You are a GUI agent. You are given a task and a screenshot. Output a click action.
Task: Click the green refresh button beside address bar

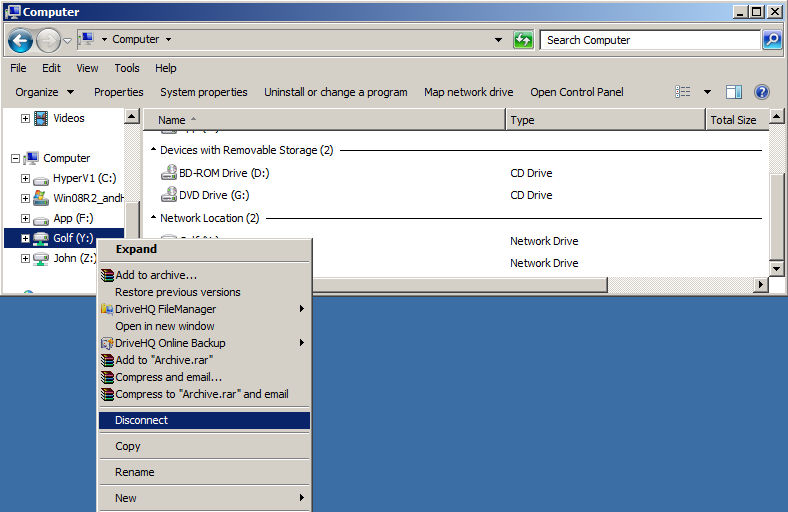click(x=523, y=40)
